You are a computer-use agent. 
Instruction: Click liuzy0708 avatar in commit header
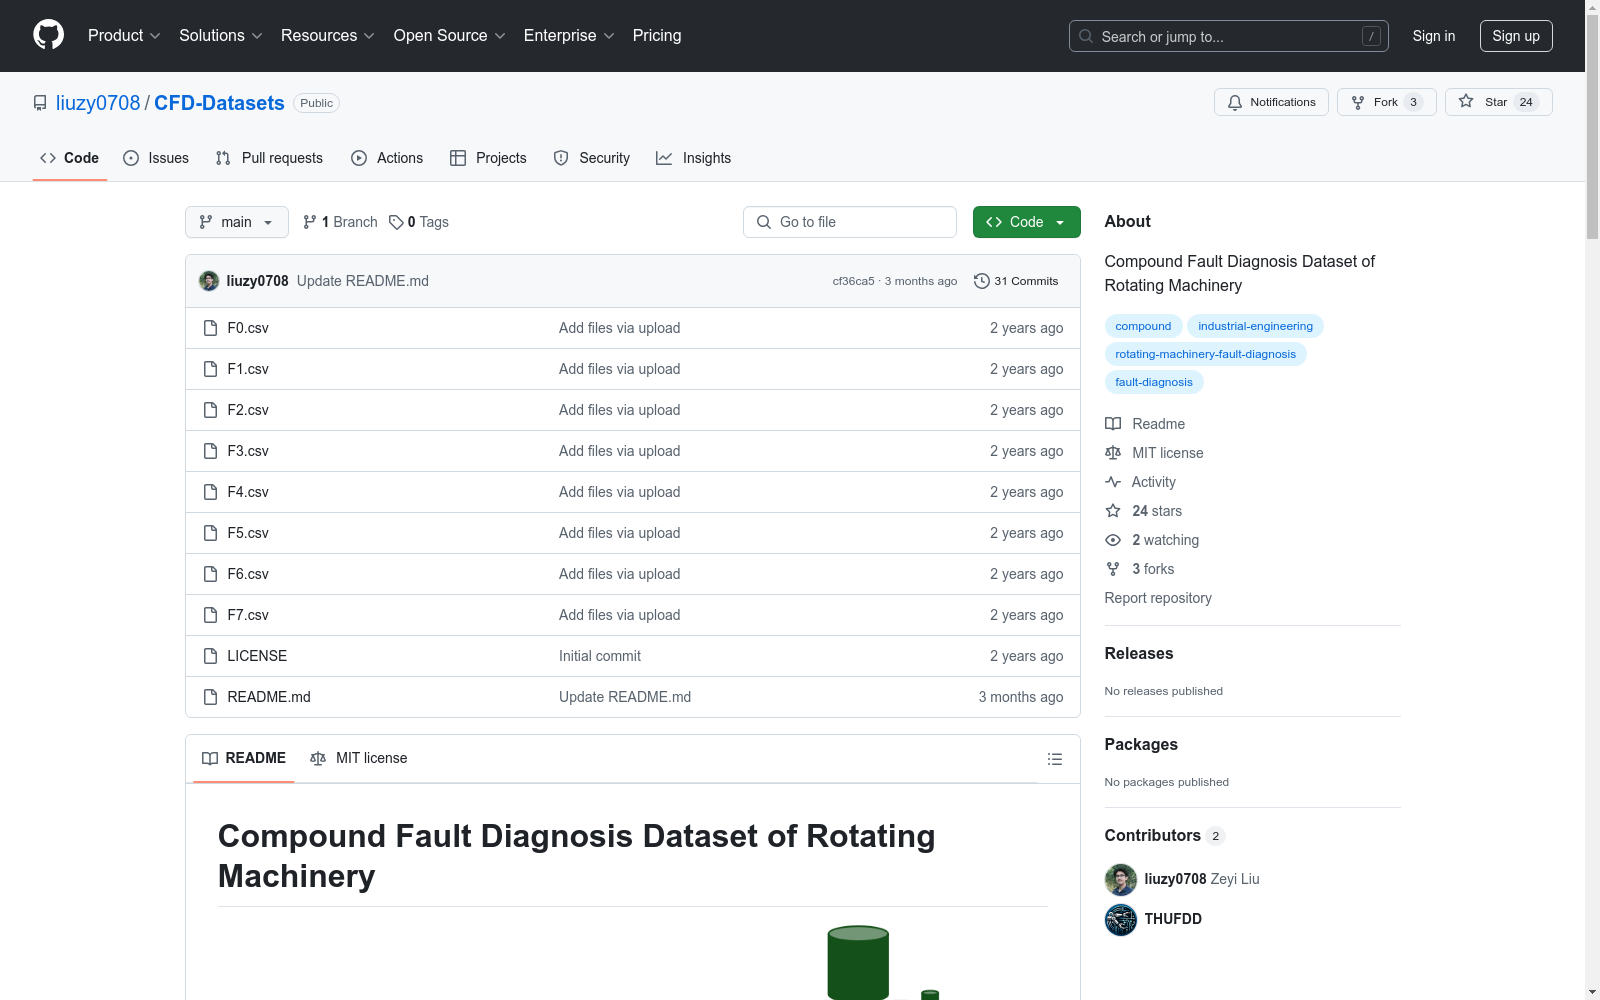point(209,281)
